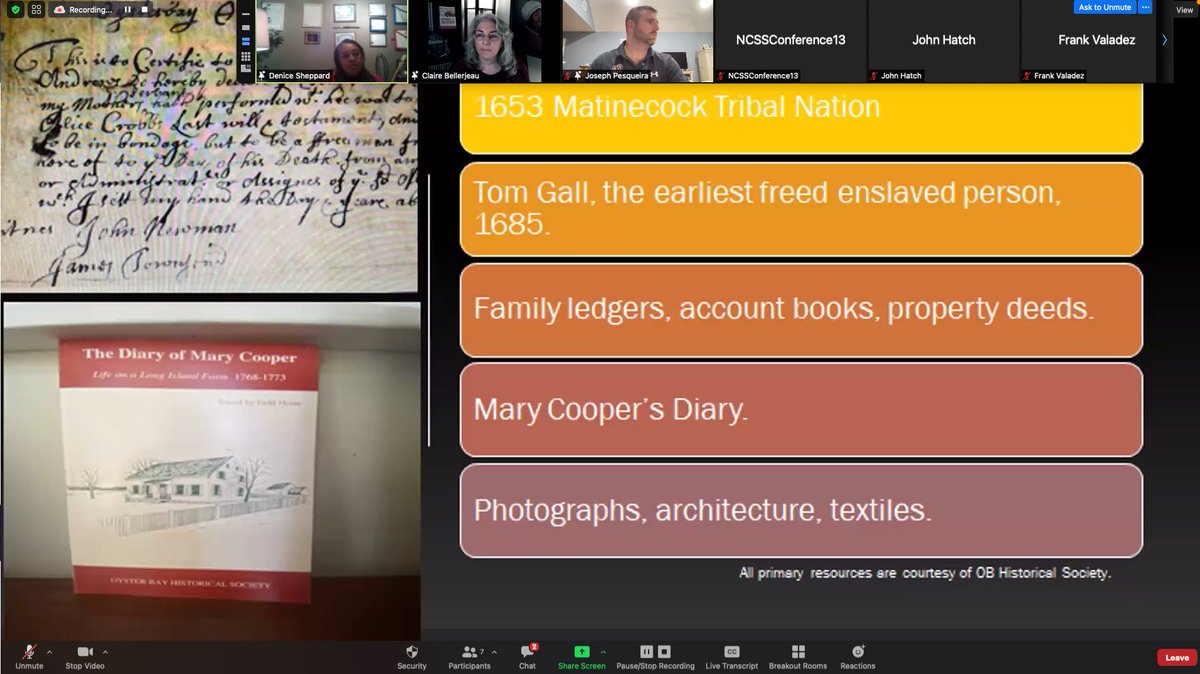Image resolution: width=1200 pixels, height=674 pixels.
Task: Click the OB Historical Society credit line
Action: [925, 573]
